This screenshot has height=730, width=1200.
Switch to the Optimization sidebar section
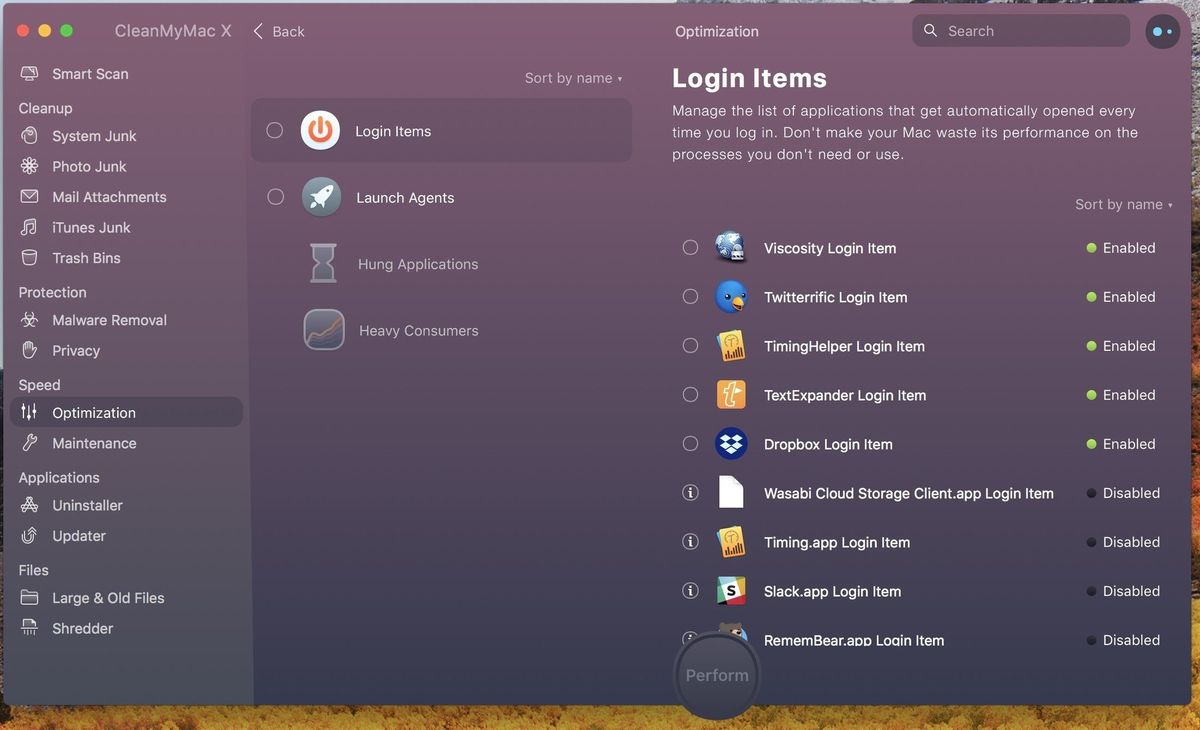click(x=126, y=412)
